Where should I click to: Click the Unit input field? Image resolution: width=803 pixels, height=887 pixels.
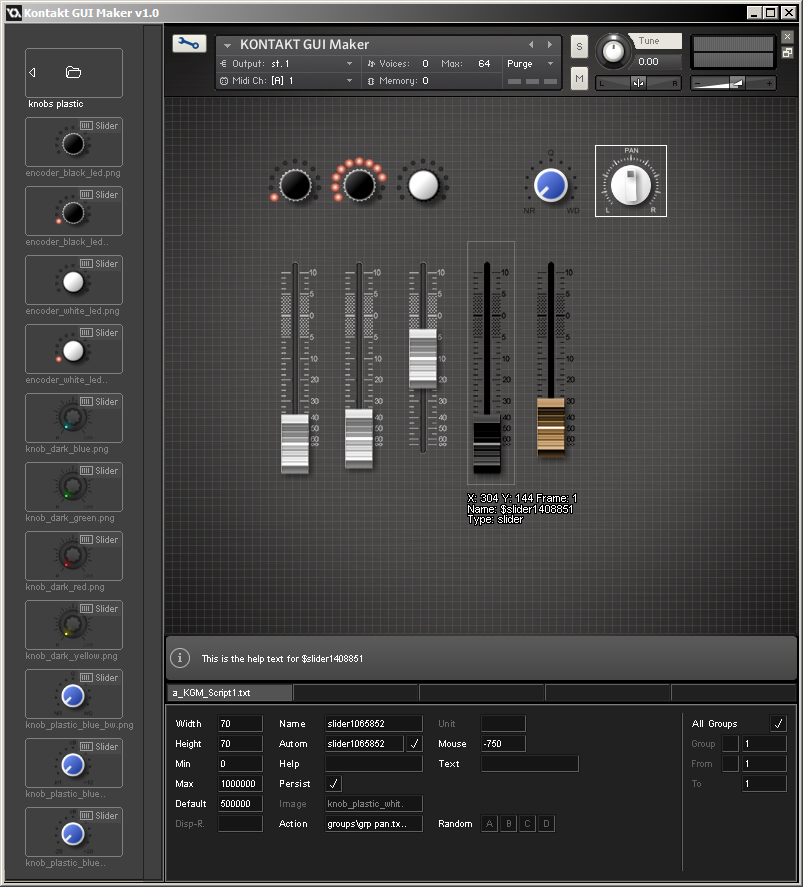(x=503, y=724)
